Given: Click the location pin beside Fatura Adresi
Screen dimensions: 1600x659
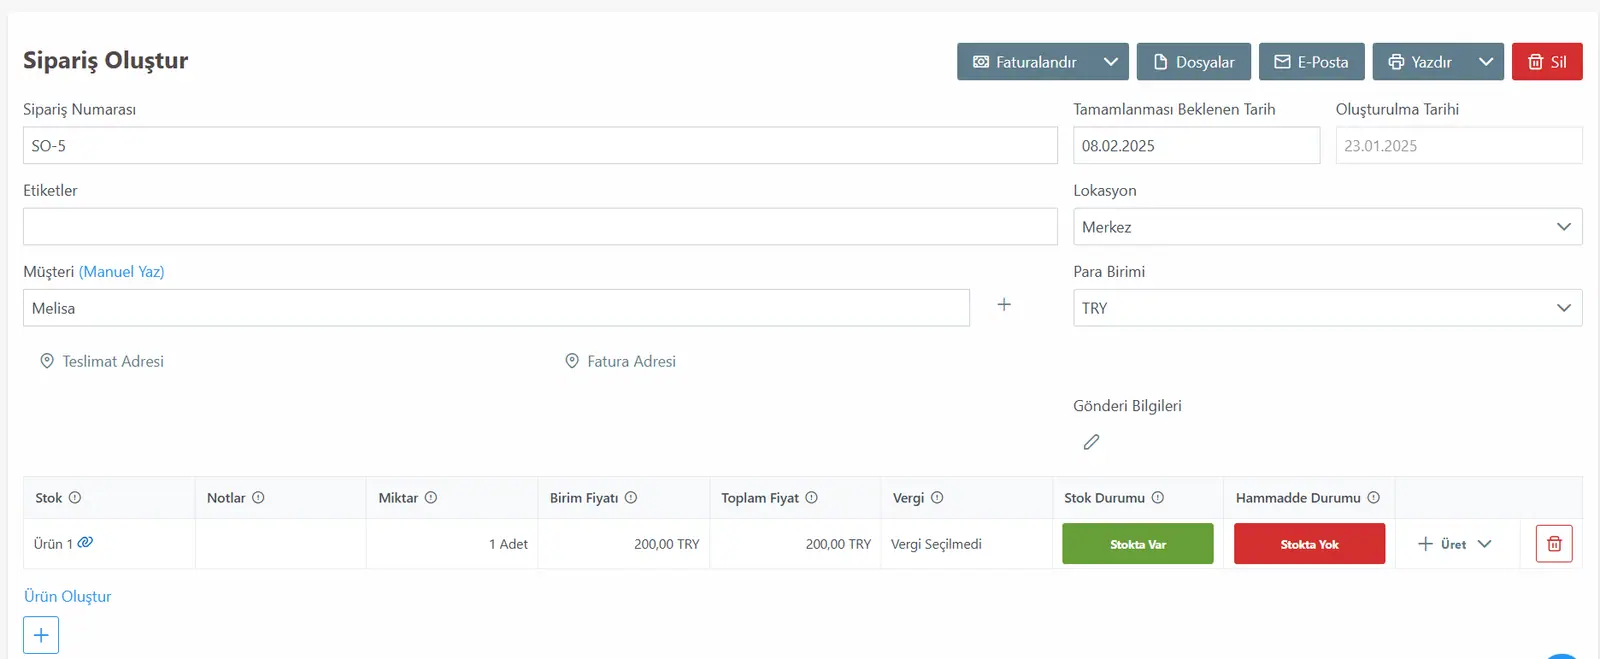Looking at the screenshot, I should point(572,361).
